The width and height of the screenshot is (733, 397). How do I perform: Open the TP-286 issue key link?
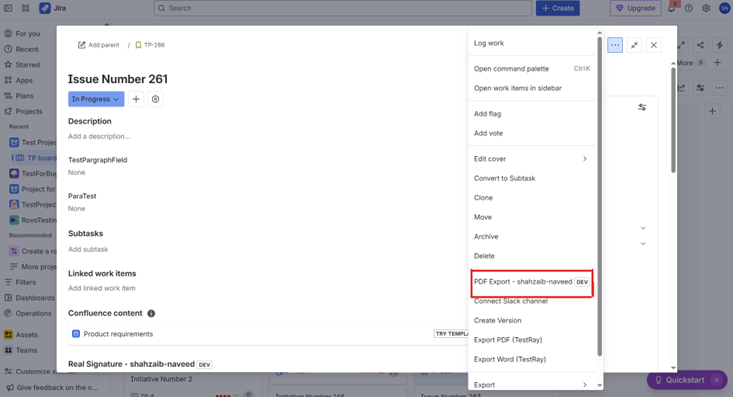pyautogui.click(x=154, y=45)
